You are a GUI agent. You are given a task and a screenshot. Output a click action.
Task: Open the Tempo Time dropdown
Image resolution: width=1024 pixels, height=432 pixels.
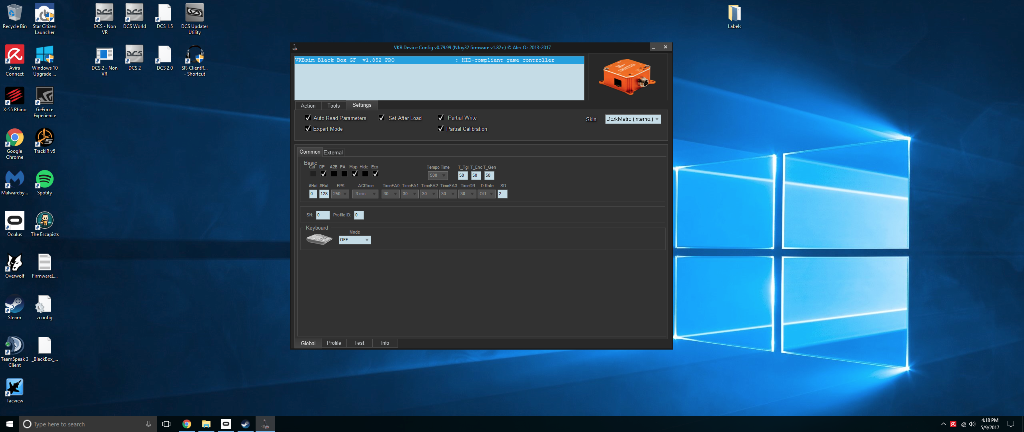tap(438, 176)
